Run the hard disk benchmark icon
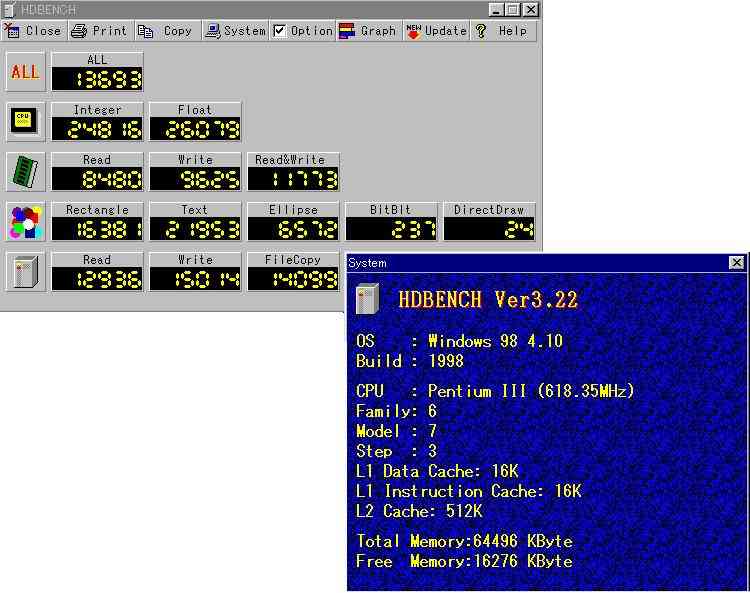 point(25,272)
